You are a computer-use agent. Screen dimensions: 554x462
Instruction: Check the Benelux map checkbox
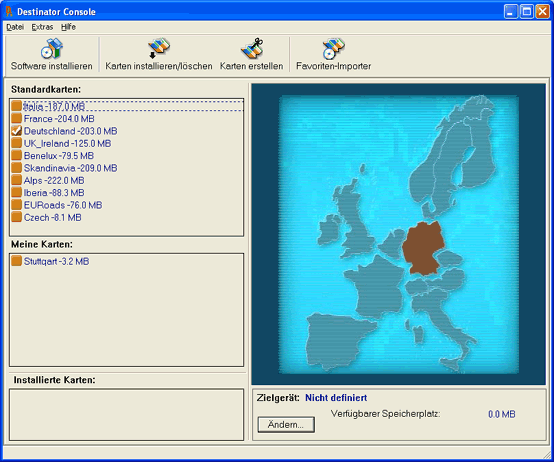(16, 155)
